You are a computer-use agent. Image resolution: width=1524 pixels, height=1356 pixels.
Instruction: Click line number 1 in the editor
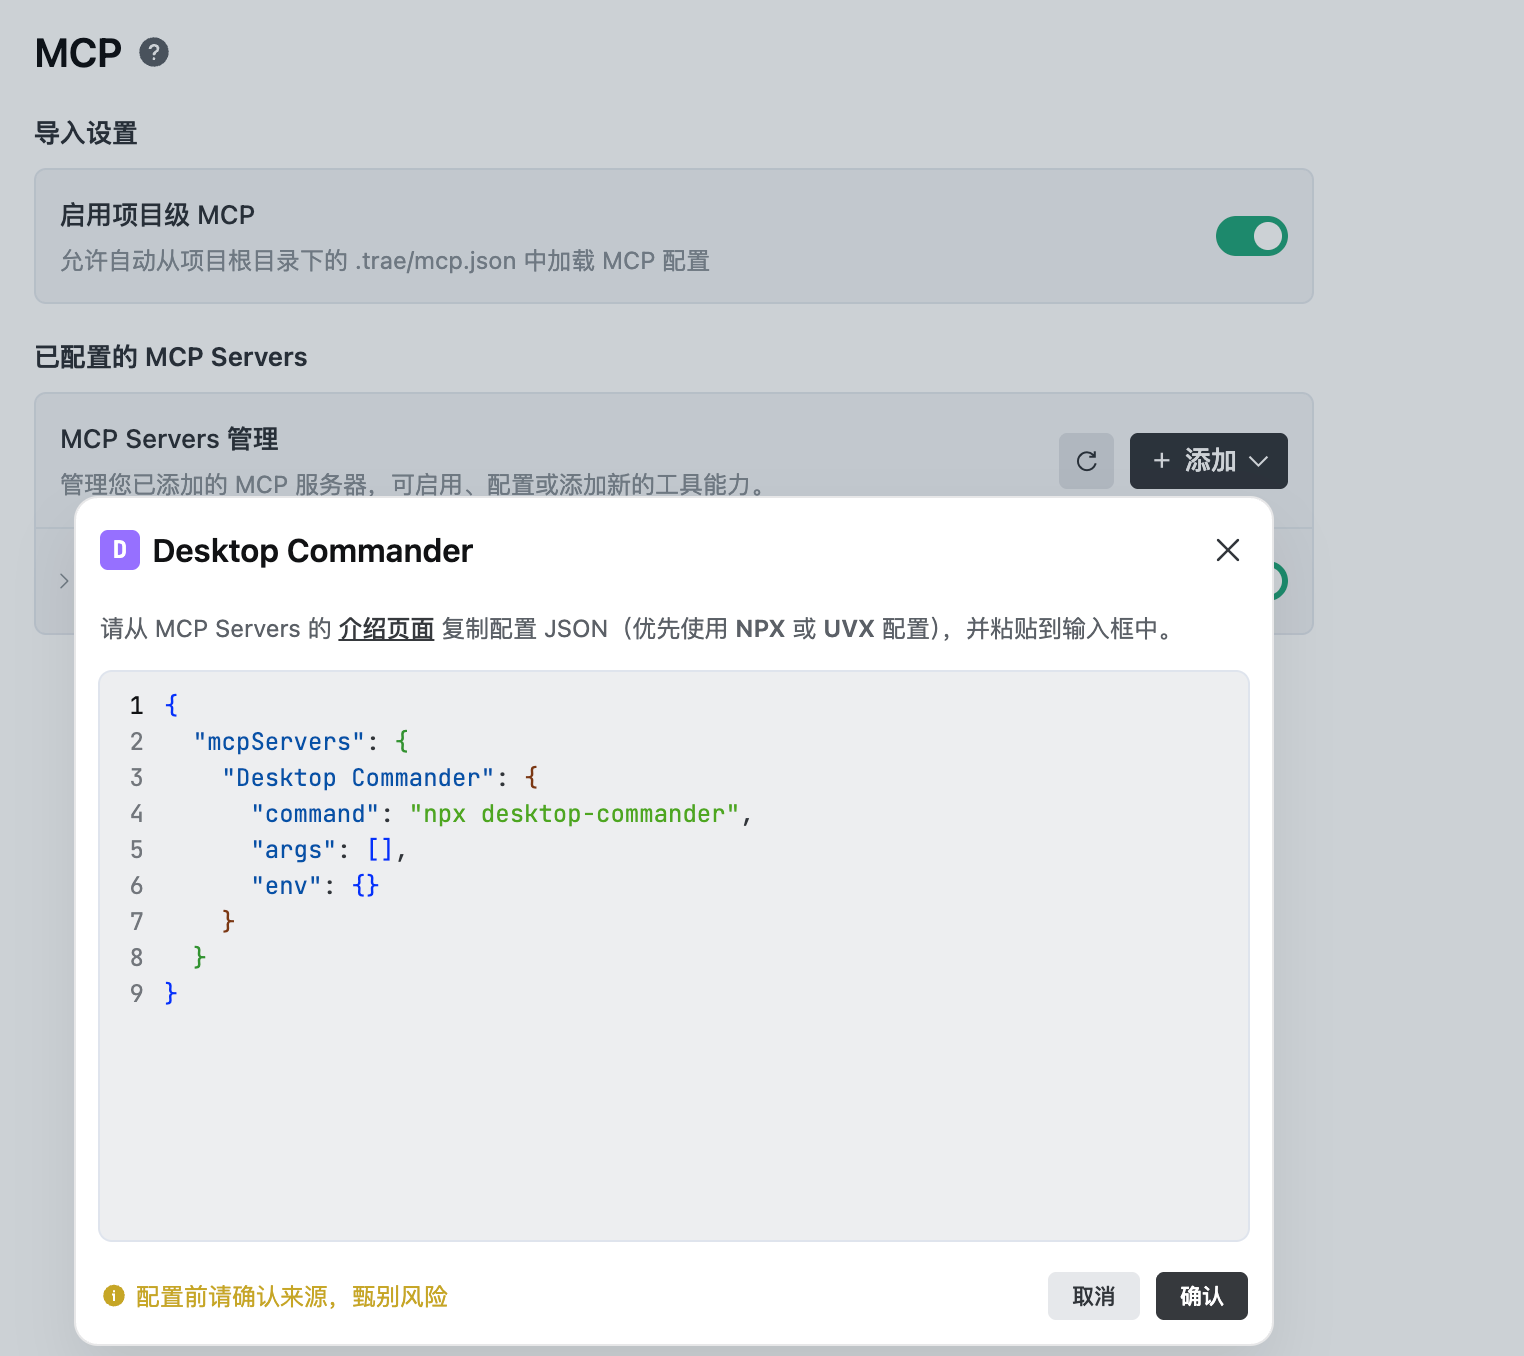pyautogui.click(x=137, y=706)
